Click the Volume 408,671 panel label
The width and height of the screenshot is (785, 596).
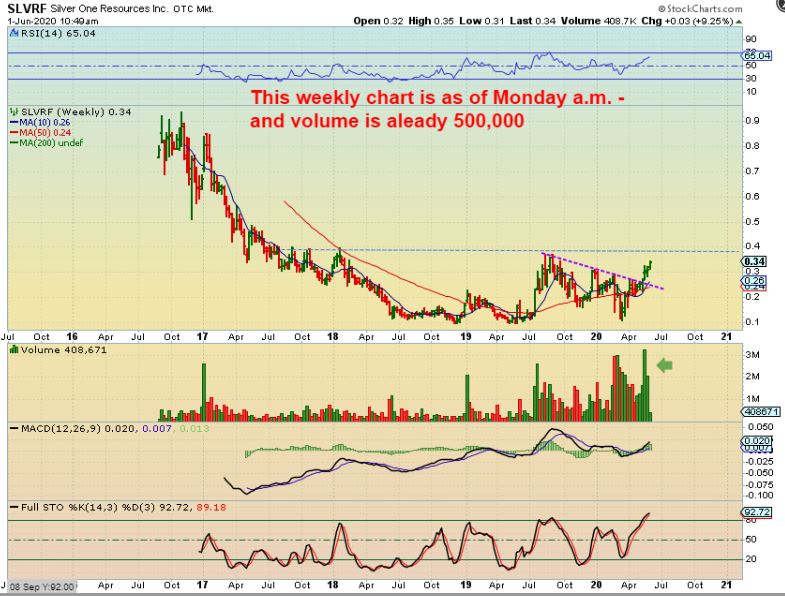tap(64, 350)
